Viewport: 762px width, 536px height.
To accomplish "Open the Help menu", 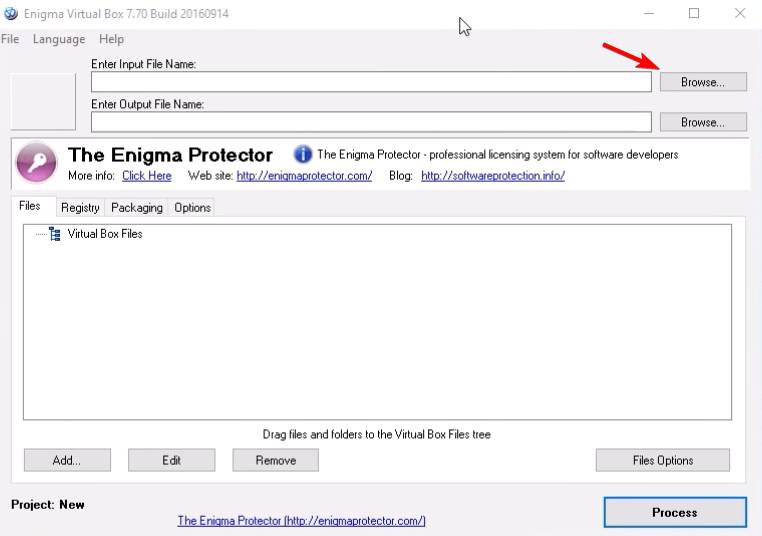I will [111, 39].
